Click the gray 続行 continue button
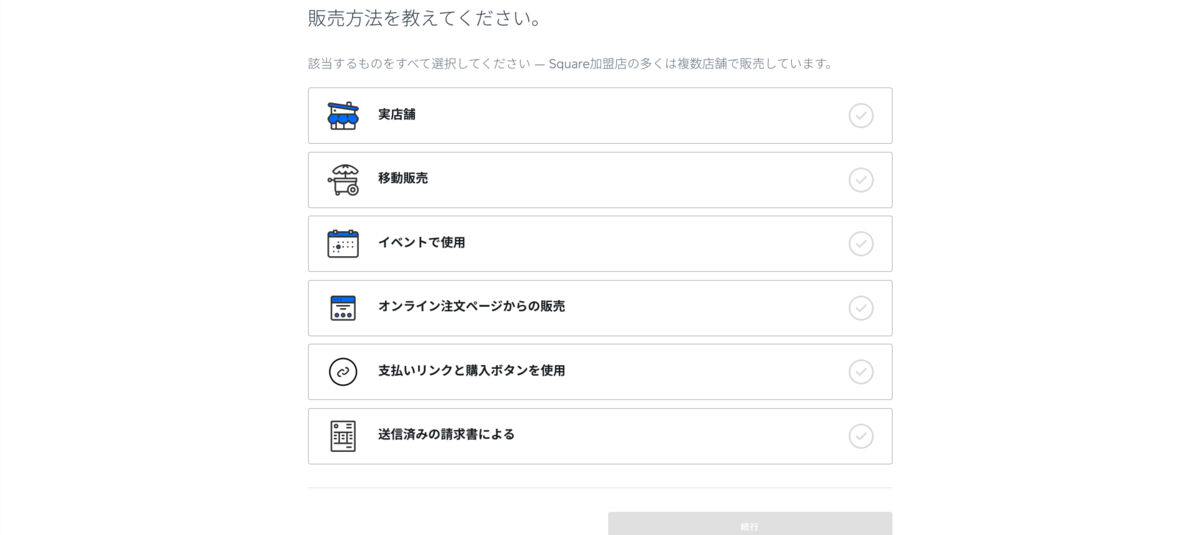The width and height of the screenshot is (1200, 535). [x=750, y=524]
